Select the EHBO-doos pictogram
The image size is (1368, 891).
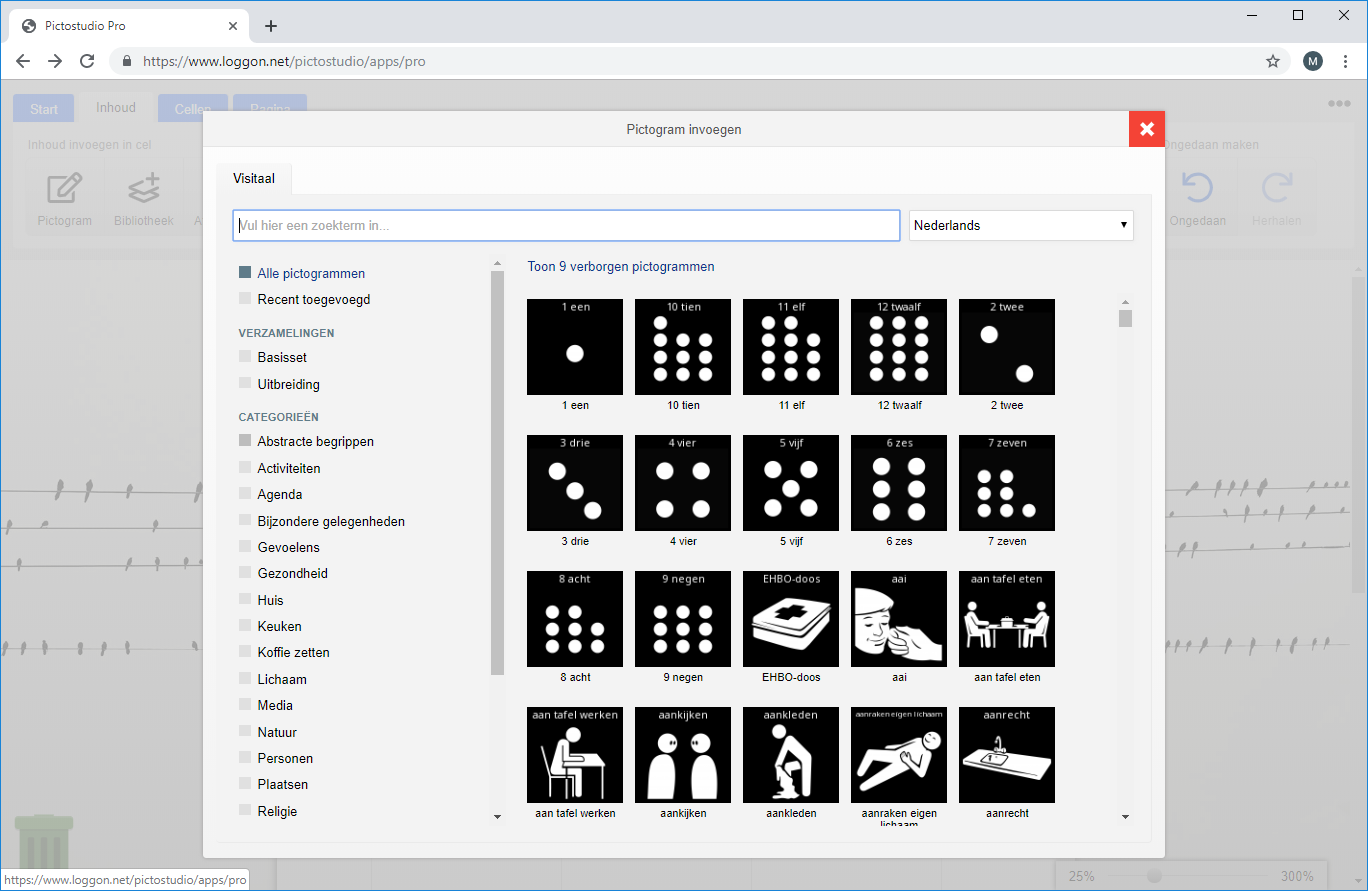791,619
